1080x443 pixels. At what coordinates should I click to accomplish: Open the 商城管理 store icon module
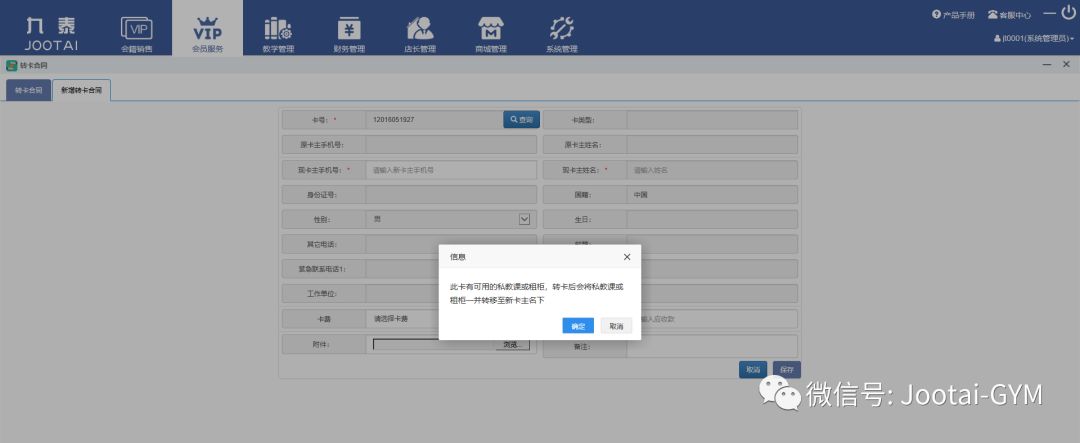(x=491, y=34)
